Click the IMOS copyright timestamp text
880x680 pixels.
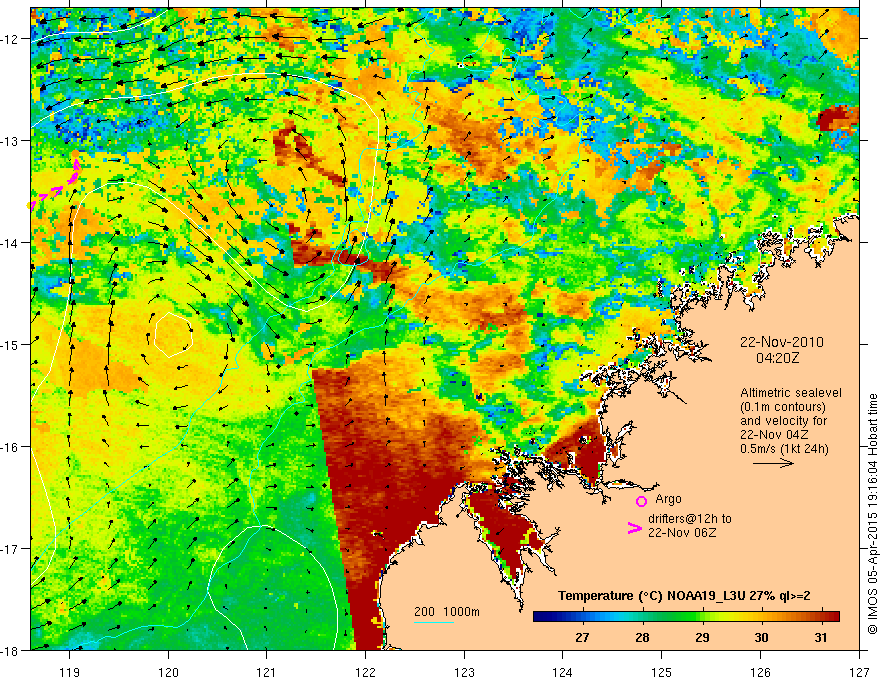872,514
